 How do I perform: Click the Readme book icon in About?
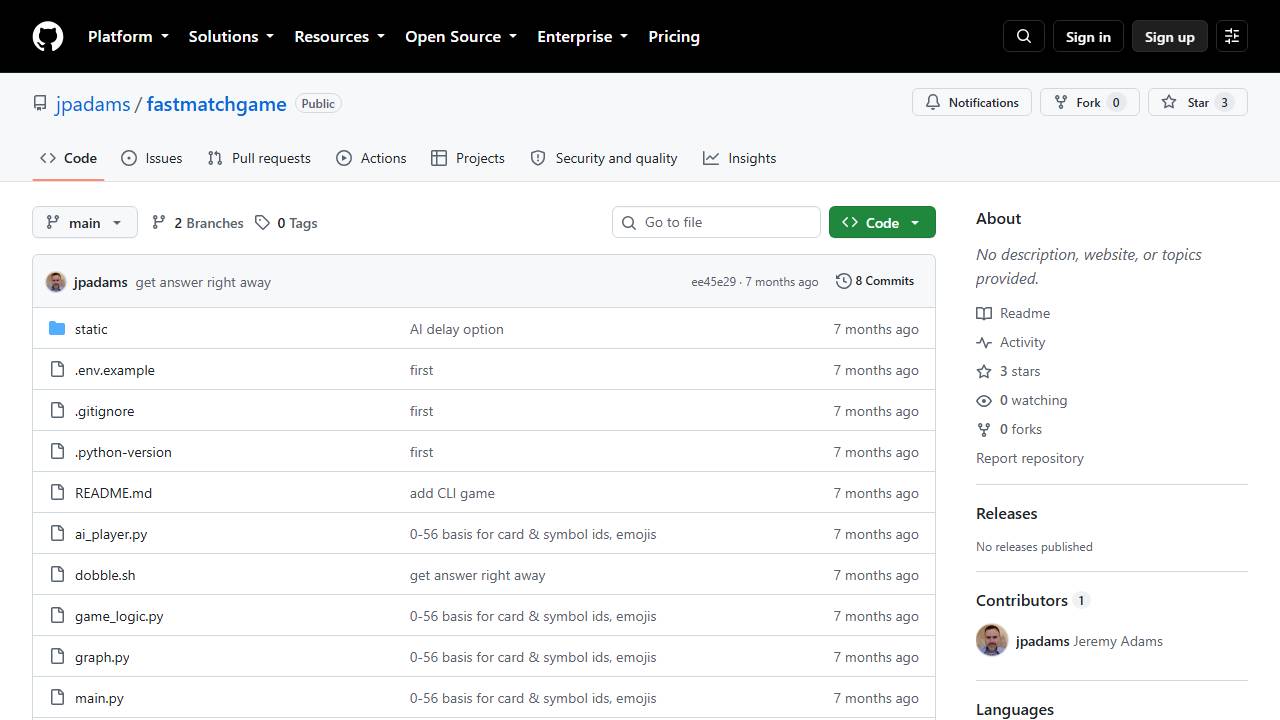point(984,313)
